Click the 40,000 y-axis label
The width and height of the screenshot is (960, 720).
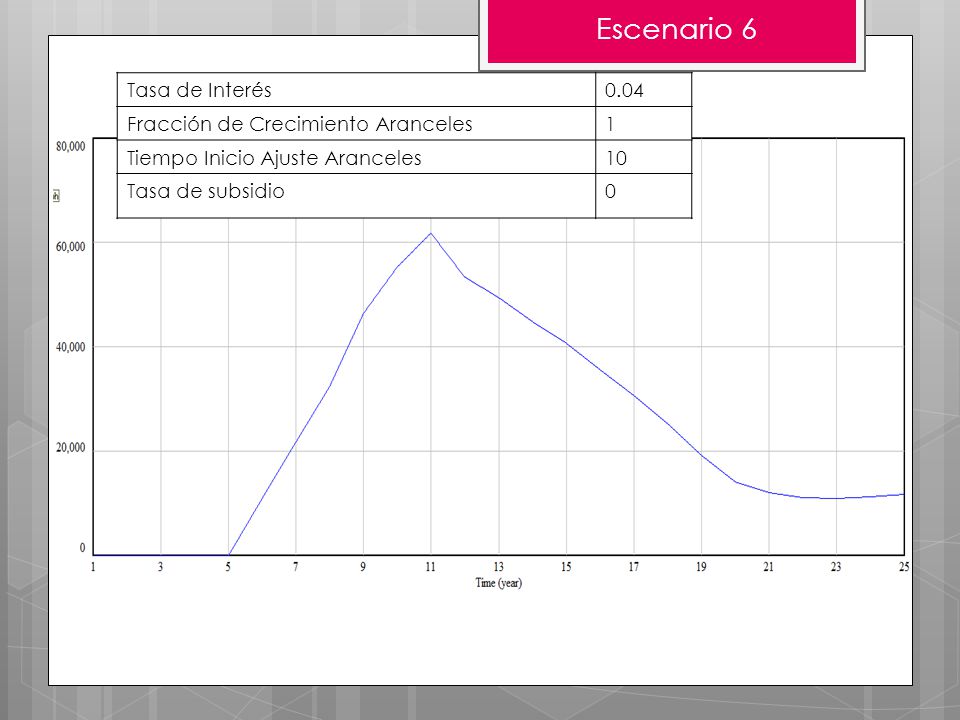pos(70,347)
